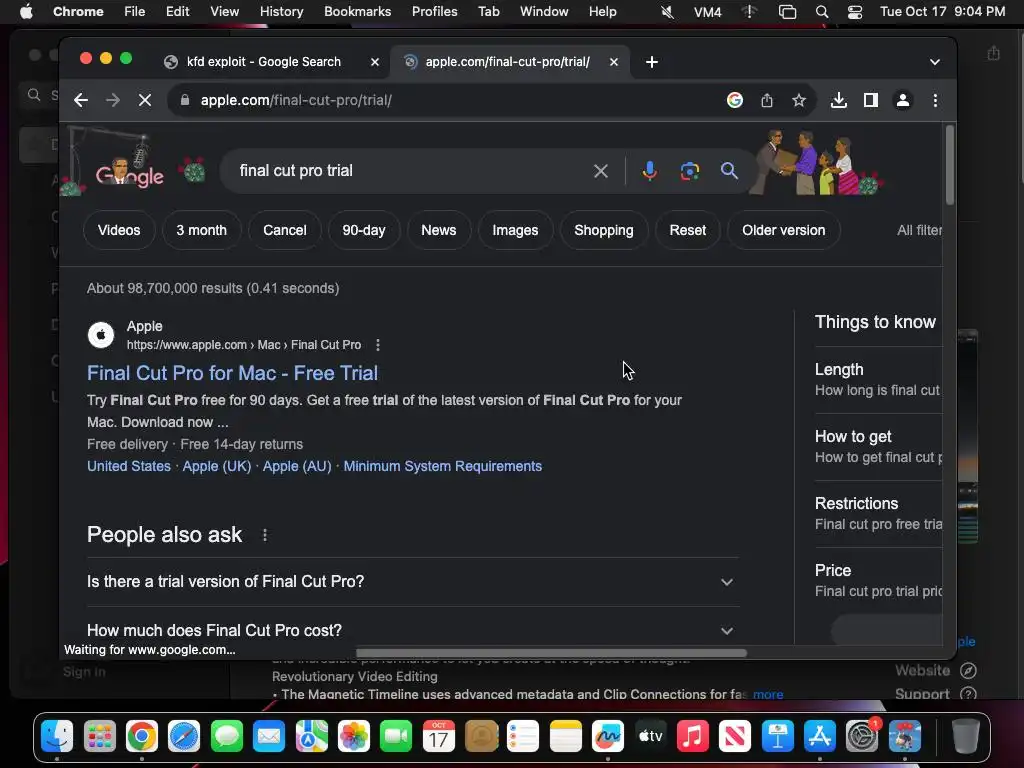Select the Older version filter chip
1024x768 pixels.
tap(784, 231)
